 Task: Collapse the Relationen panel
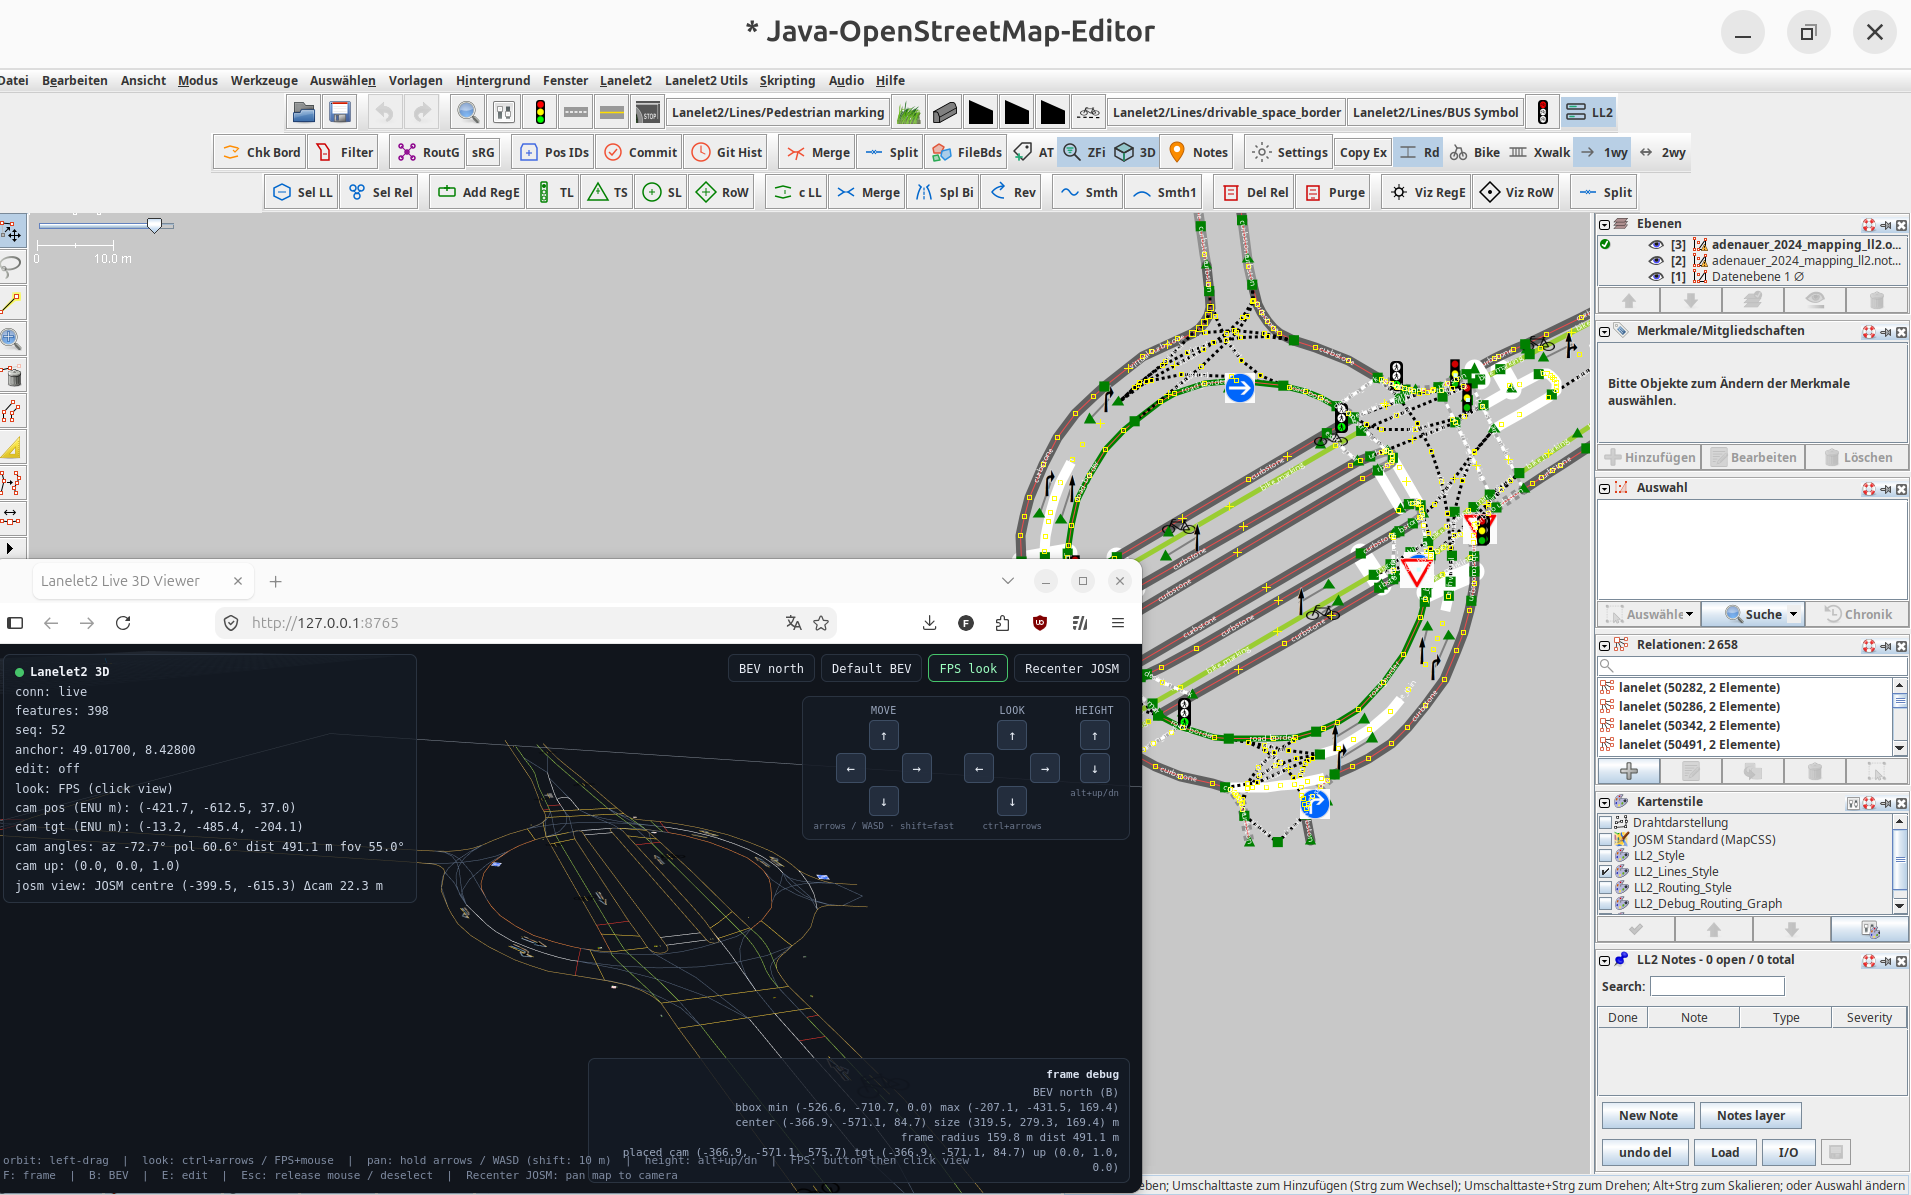coord(1604,645)
